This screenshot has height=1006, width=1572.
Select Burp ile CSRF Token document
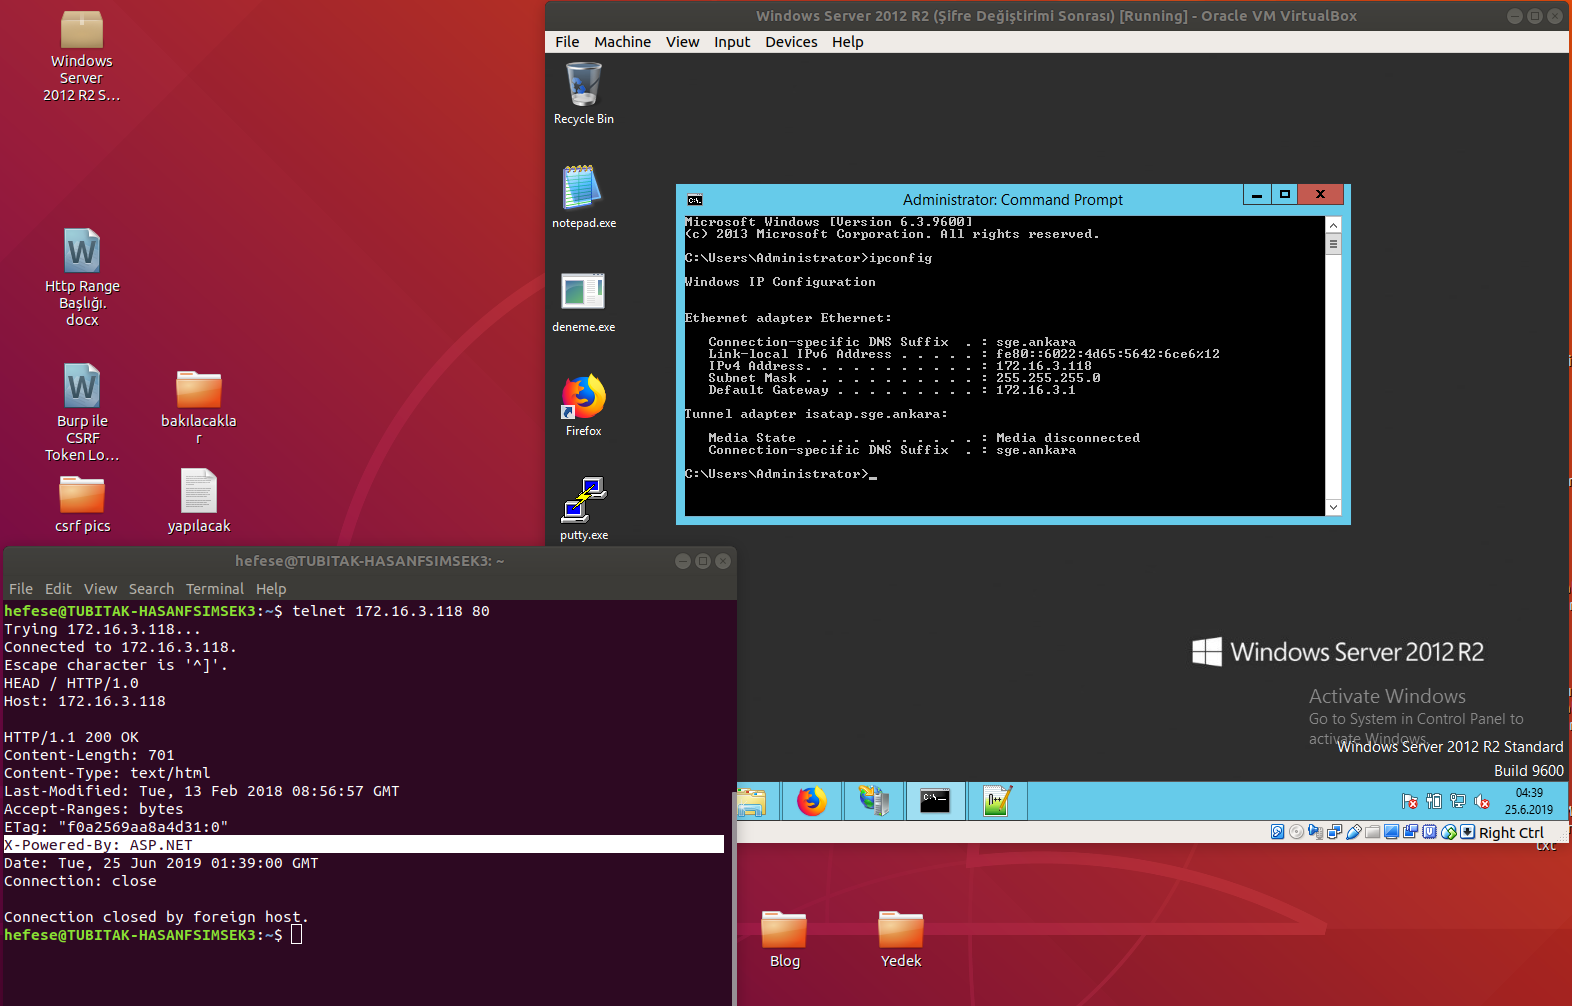(x=82, y=413)
